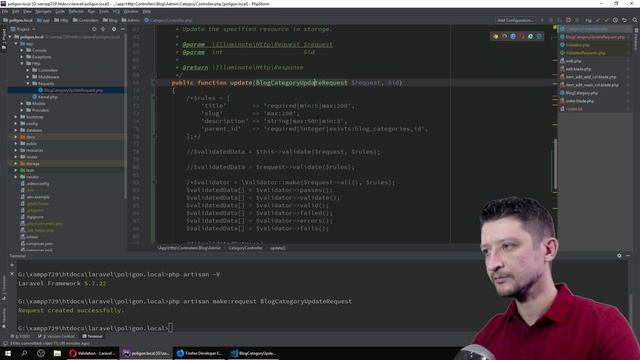Select BlogCategoryUpdateRequest.php in open files list
This screenshot has height=360, width=640.
(x=594, y=37)
